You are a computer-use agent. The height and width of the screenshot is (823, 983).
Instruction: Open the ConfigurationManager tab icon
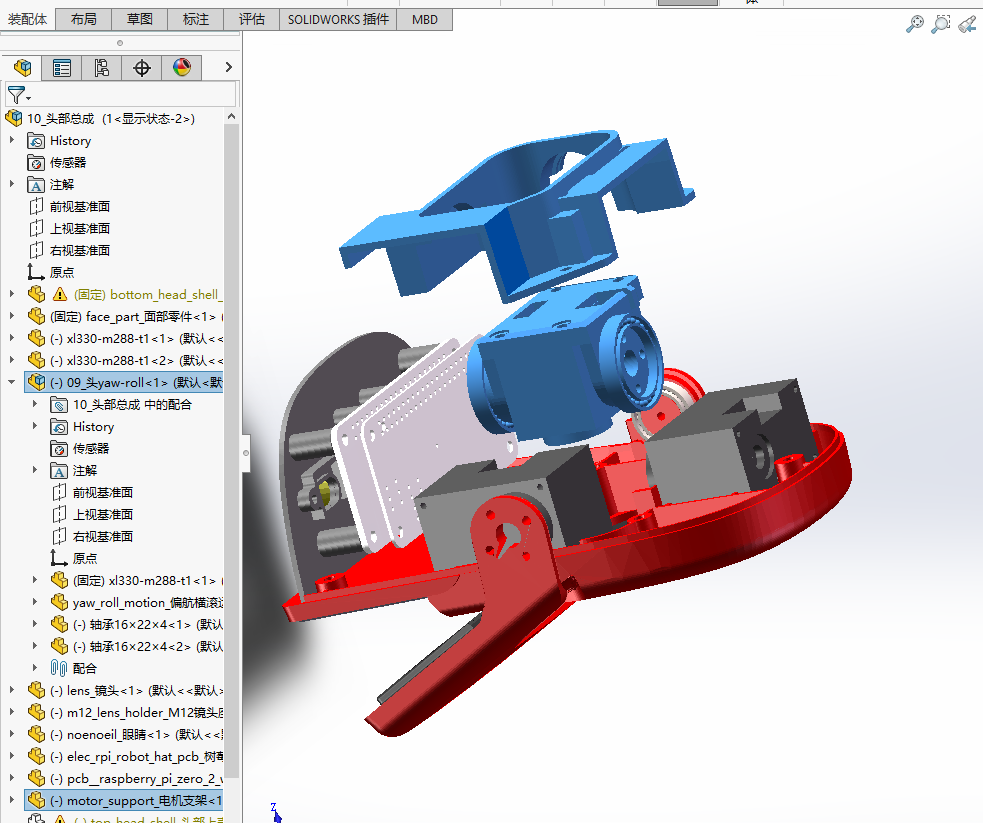click(102, 68)
